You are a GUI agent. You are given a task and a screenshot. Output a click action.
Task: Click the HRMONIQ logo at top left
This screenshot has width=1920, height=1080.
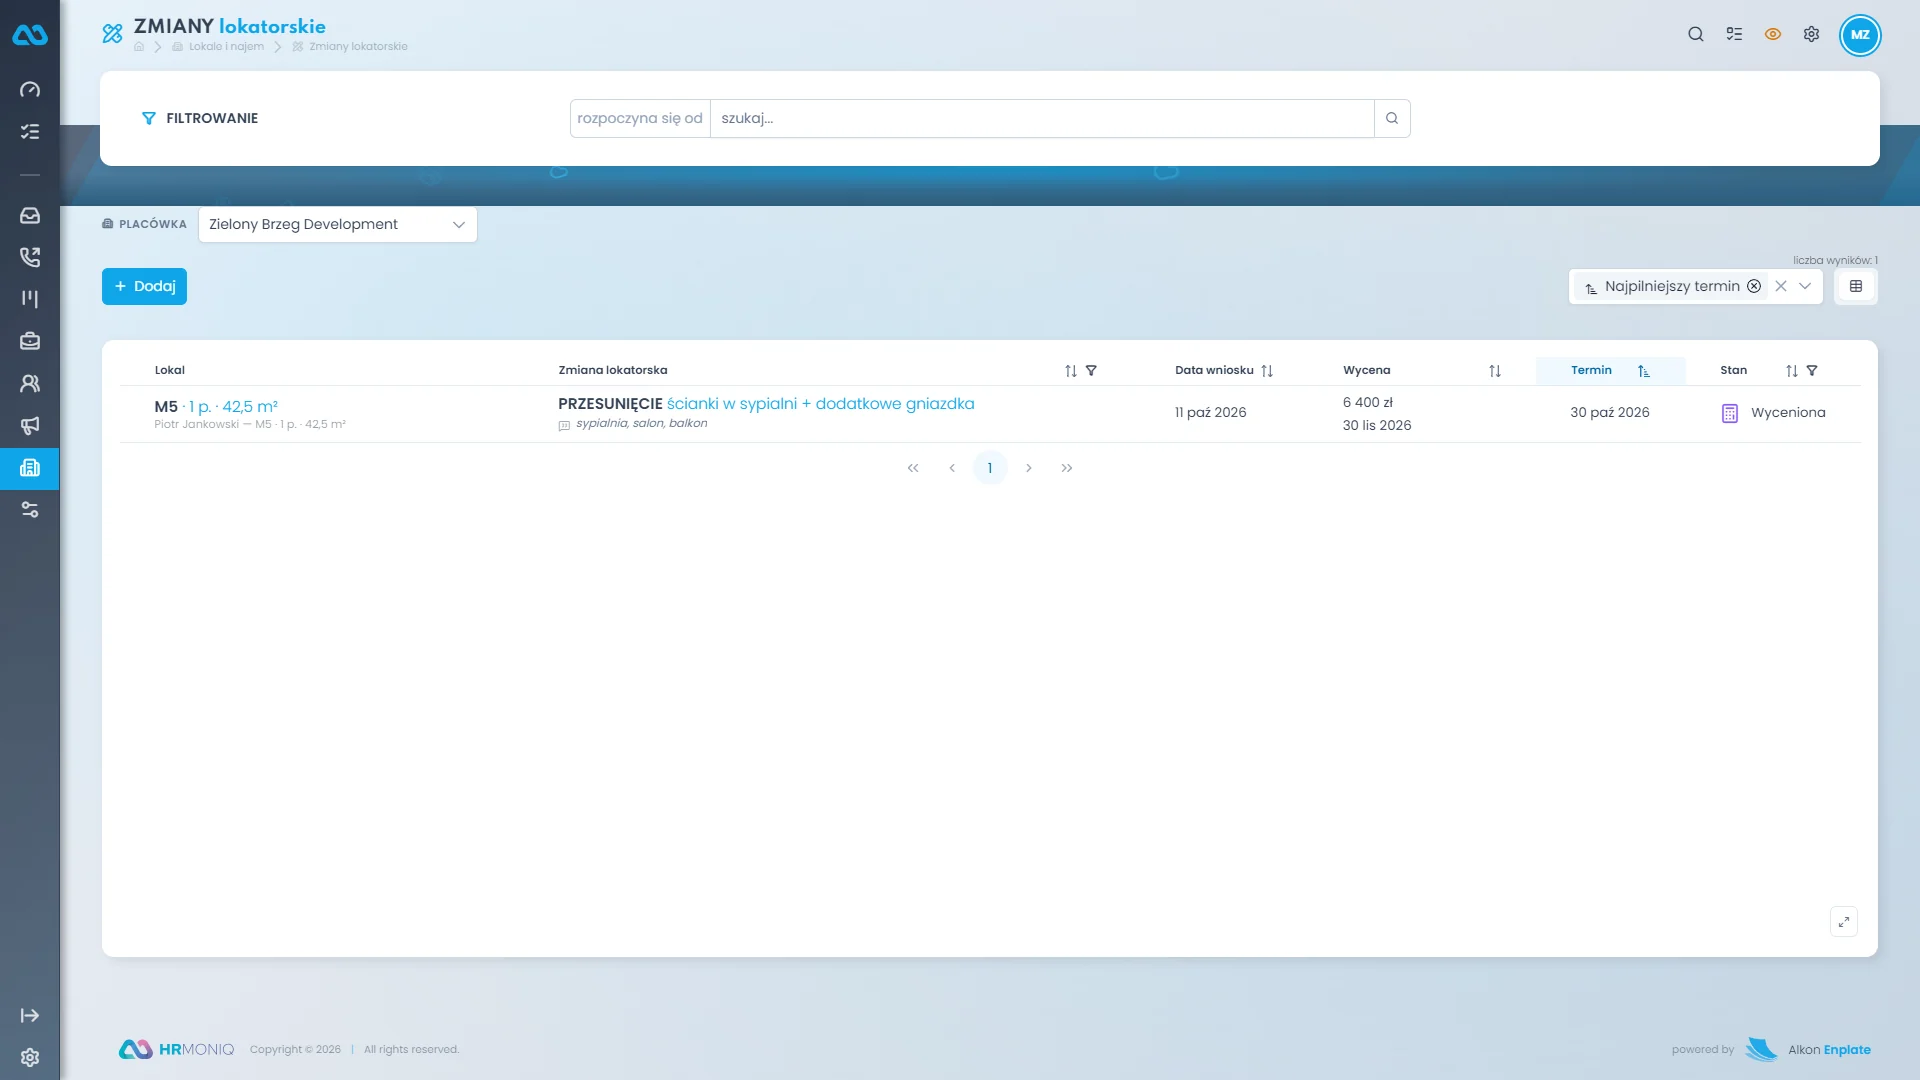pyautogui.click(x=30, y=35)
